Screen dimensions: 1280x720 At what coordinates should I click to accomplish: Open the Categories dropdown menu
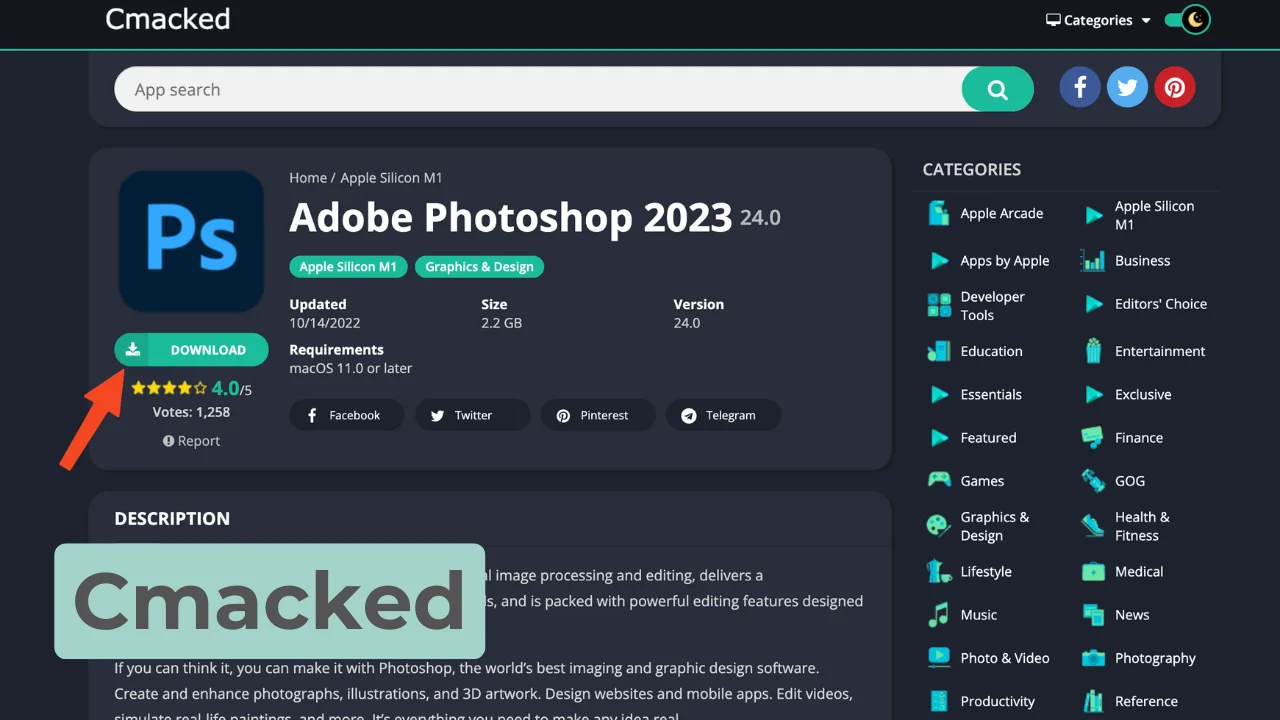click(x=1098, y=20)
